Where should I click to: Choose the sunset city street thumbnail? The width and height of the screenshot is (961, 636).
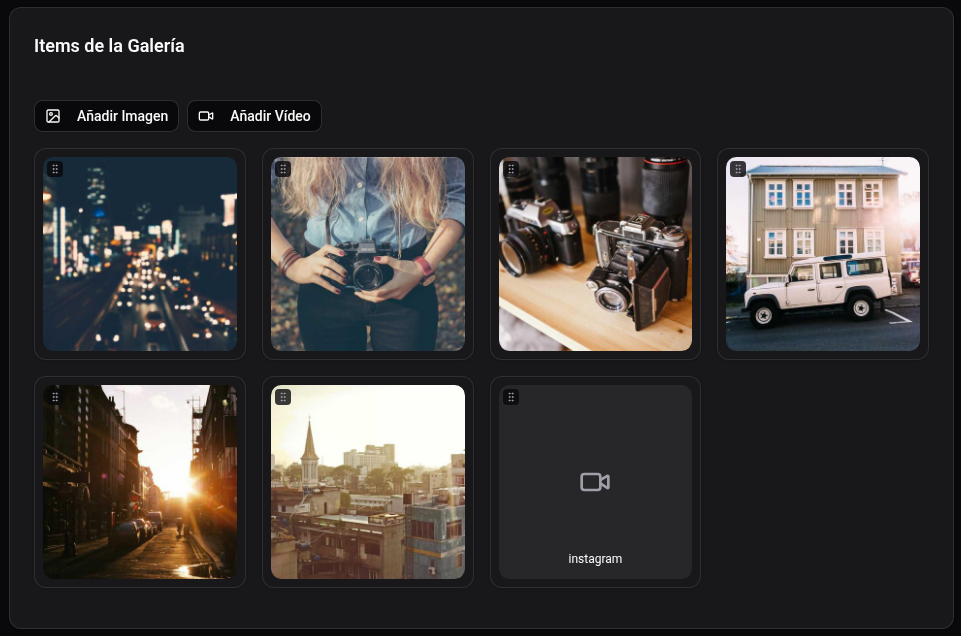click(140, 488)
